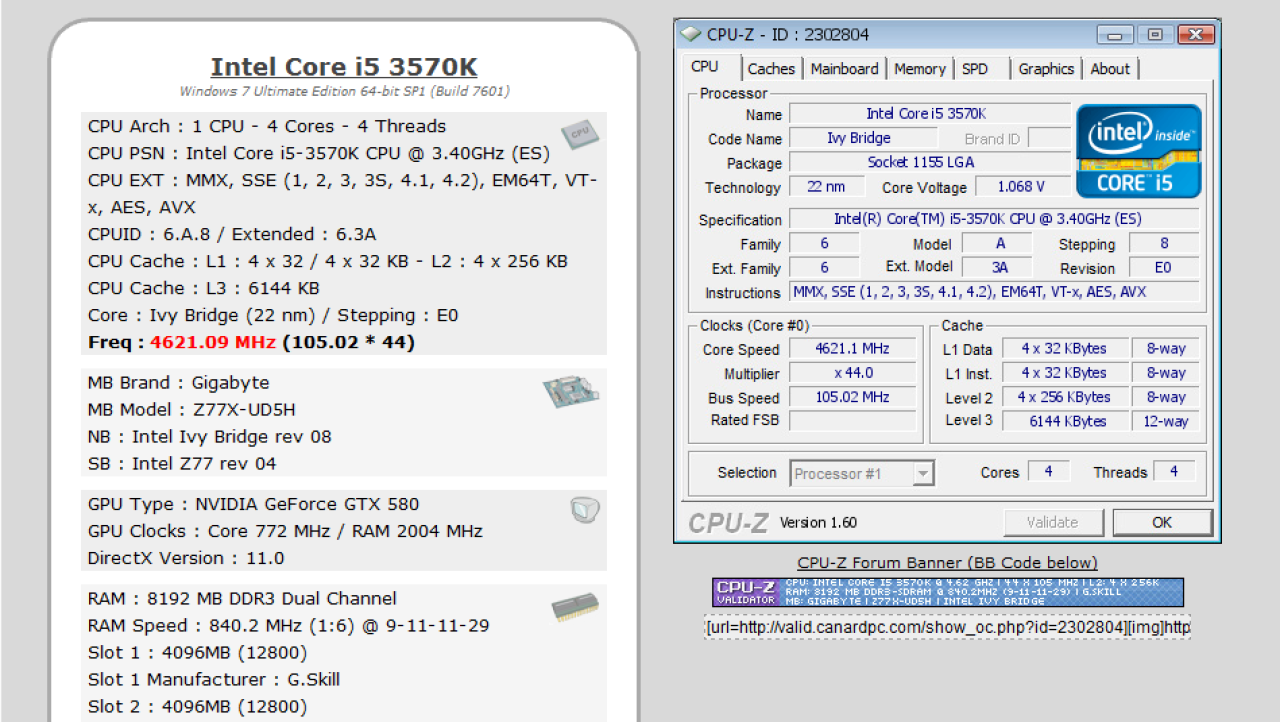Switch to the Mainboard tab

point(844,69)
